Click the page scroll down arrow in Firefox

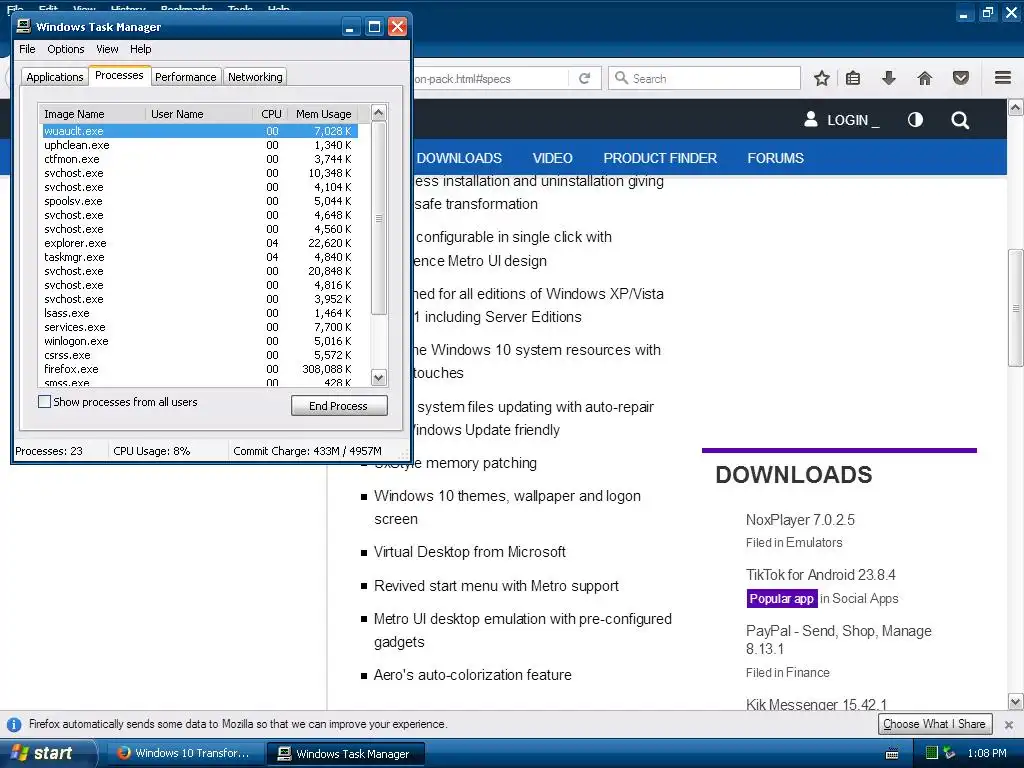(1016, 702)
